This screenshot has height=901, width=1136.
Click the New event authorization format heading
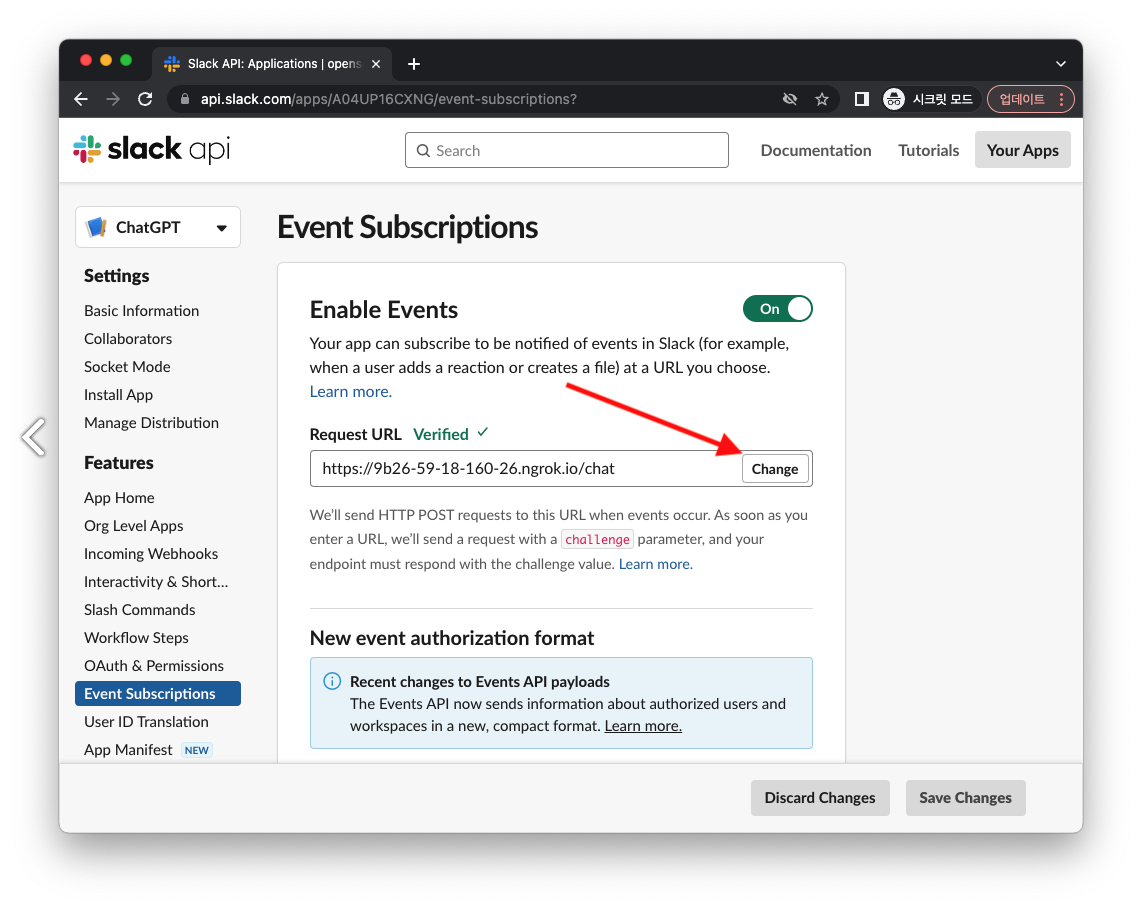point(451,638)
